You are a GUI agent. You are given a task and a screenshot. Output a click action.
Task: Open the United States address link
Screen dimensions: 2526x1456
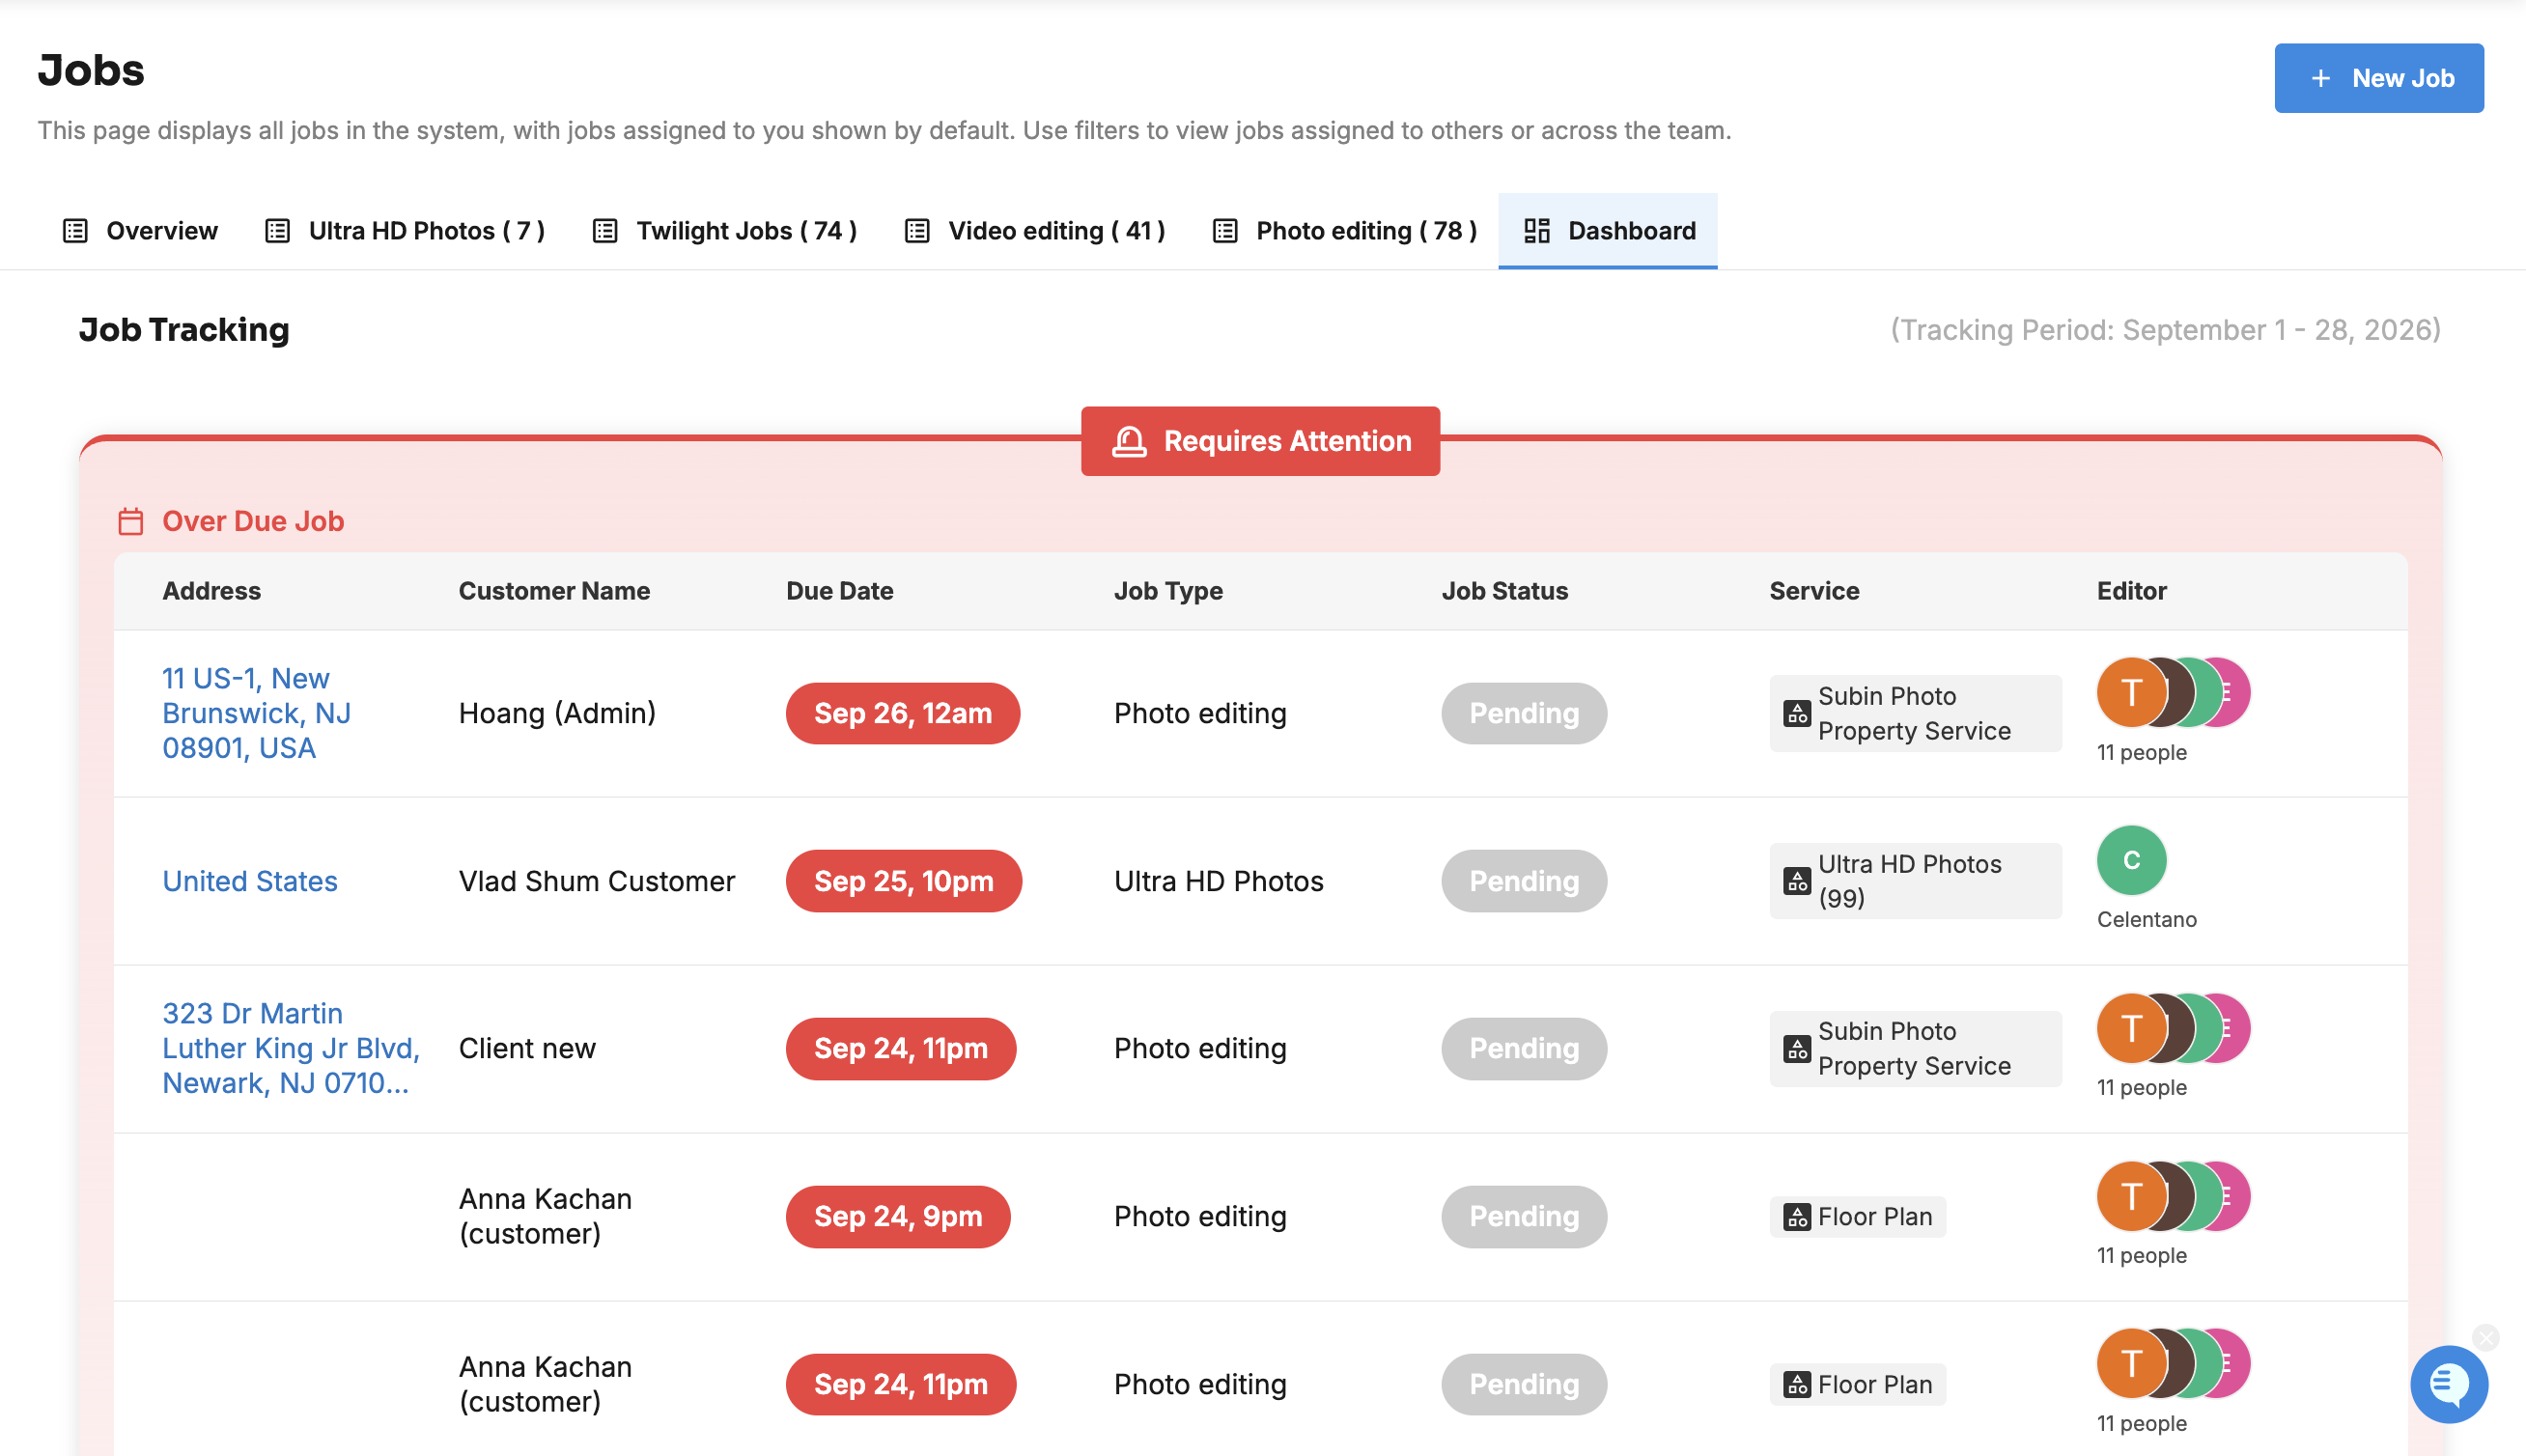pos(250,881)
